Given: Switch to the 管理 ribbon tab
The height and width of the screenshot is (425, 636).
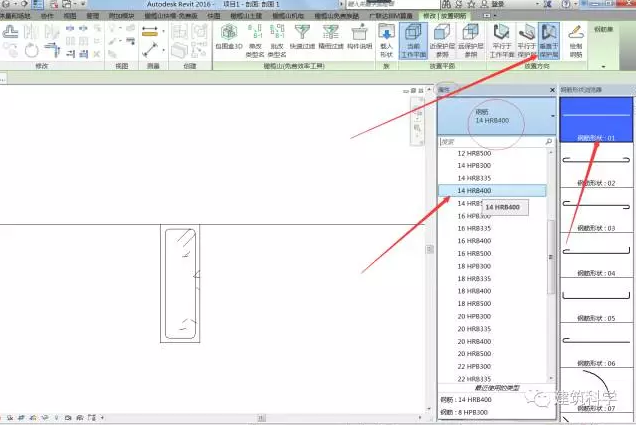Looking at the screenshot, I should click(x=93, y=17).
